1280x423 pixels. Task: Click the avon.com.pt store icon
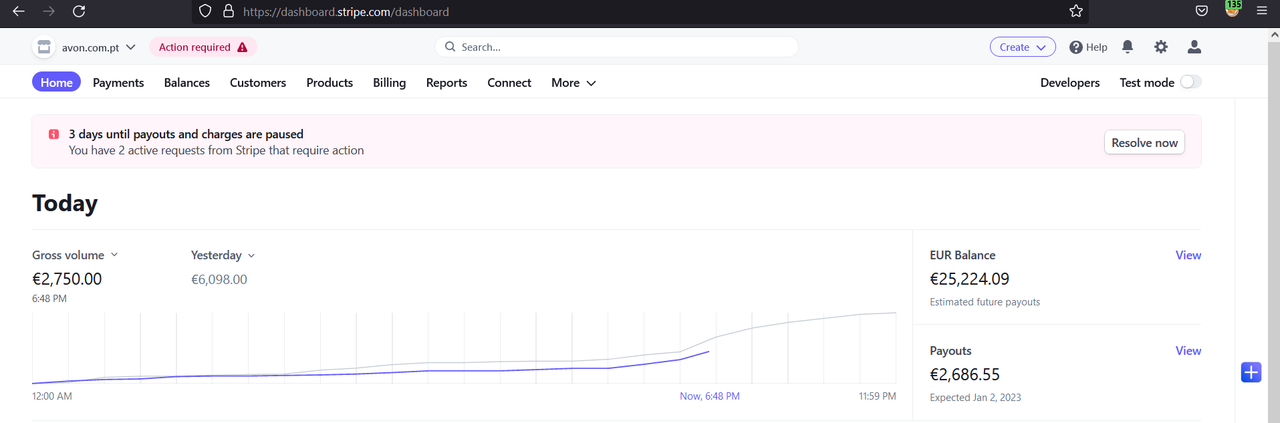43,47
